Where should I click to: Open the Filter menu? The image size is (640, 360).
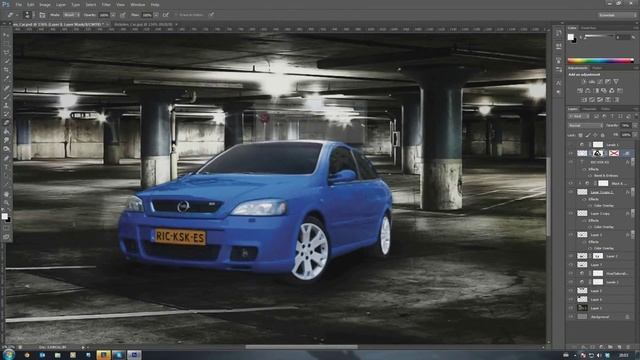click(x=106, y=4)
